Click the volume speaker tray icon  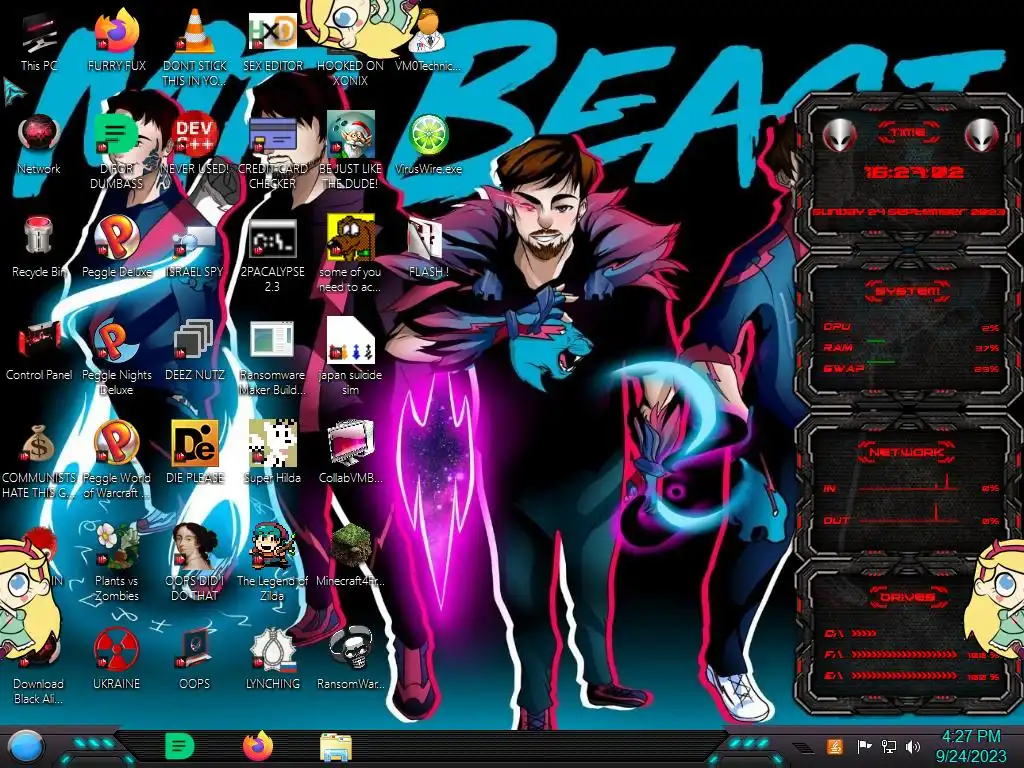click(913, 746)
